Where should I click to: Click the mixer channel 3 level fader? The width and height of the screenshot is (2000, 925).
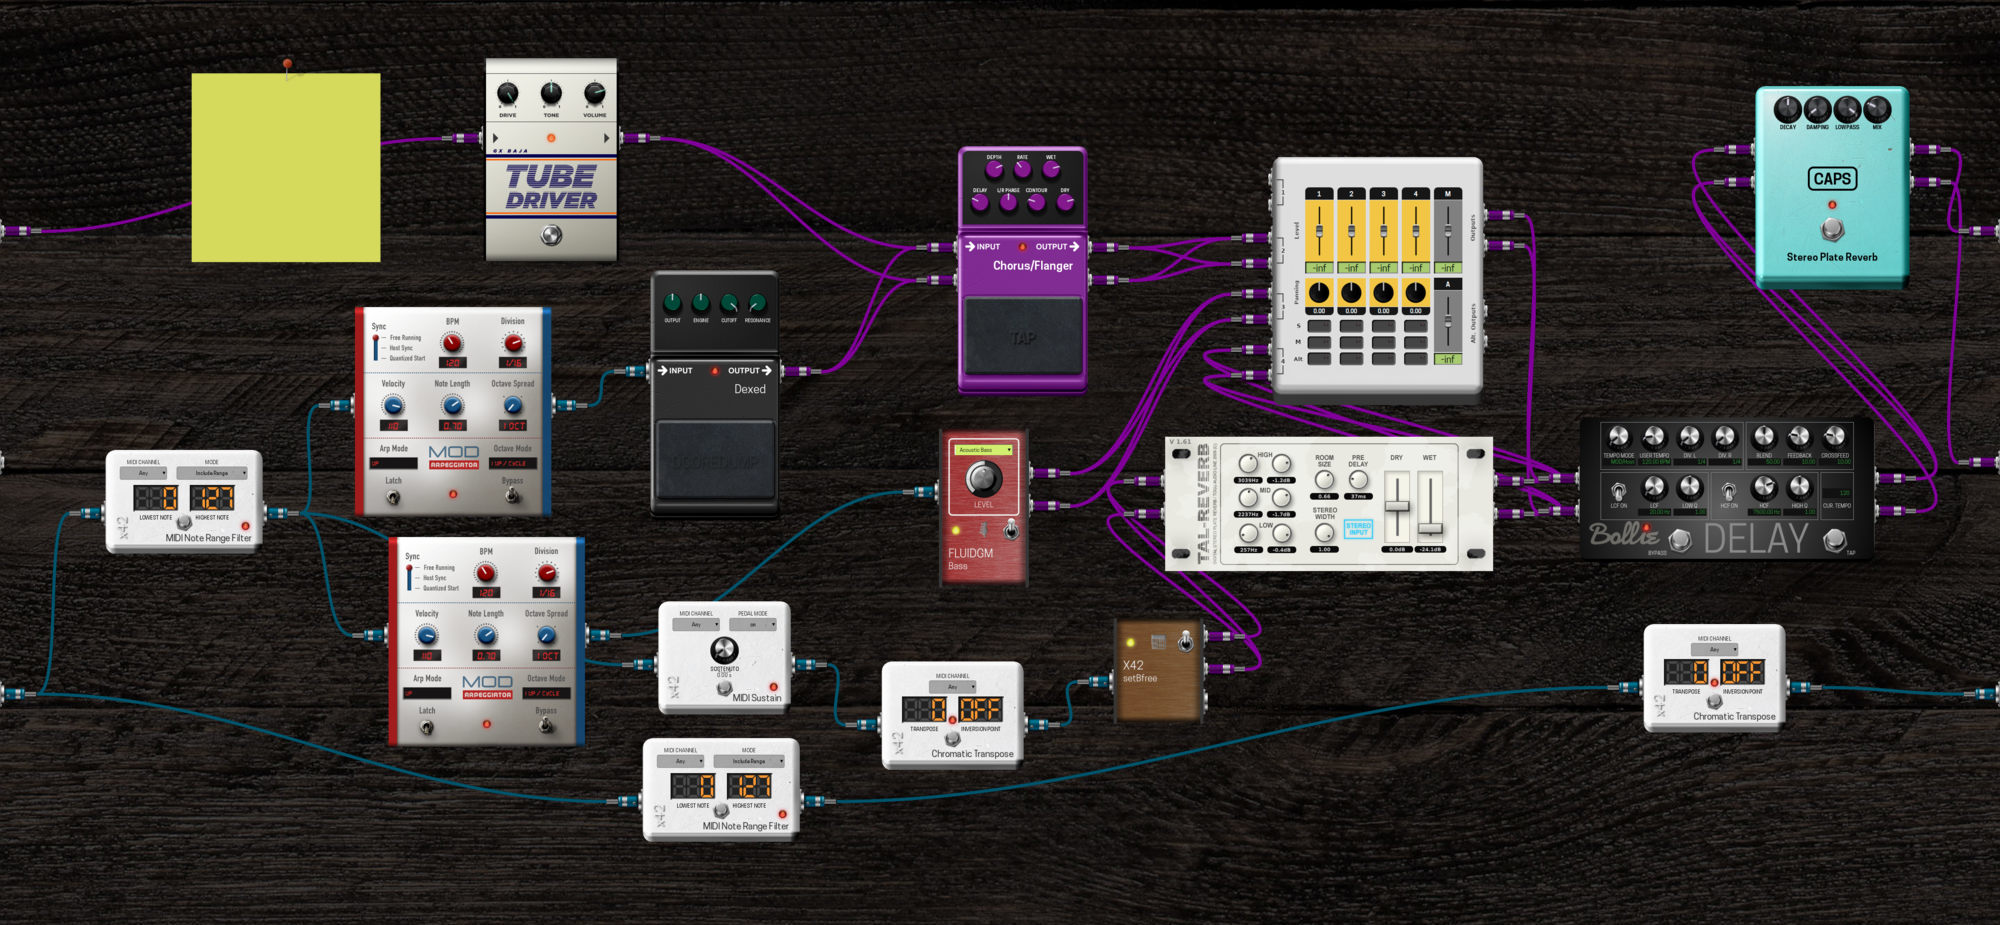[x=1383, y=231]
